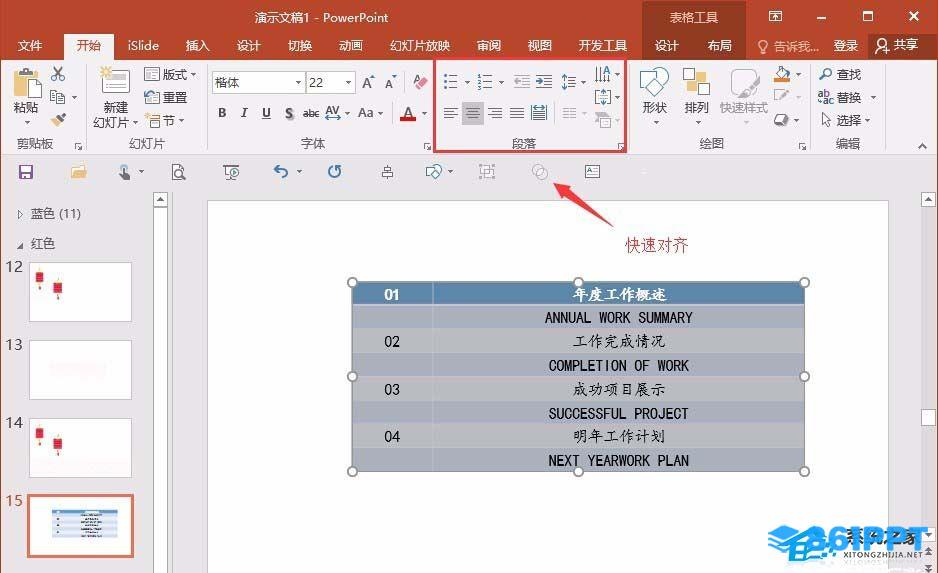Open the File (文件) tab
Viewport: 938px width, 573px height.
point(30,45)
